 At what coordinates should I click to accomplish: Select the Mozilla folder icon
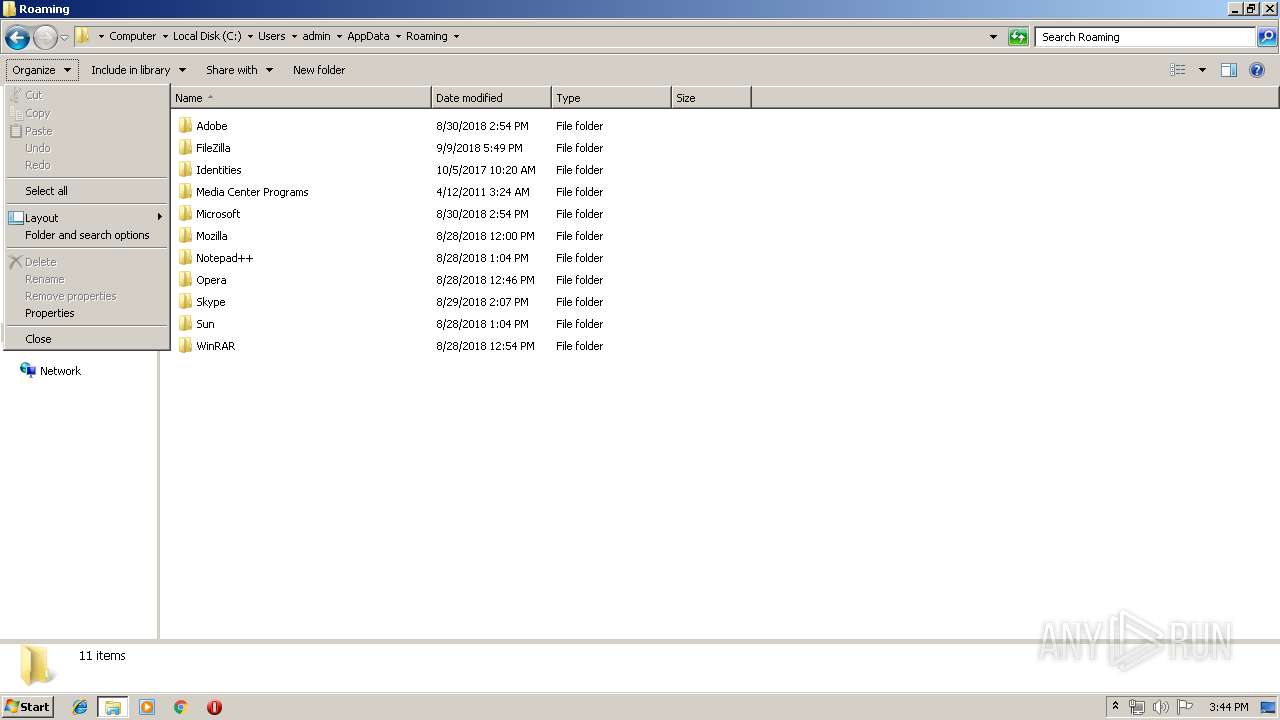coord(185,236)
